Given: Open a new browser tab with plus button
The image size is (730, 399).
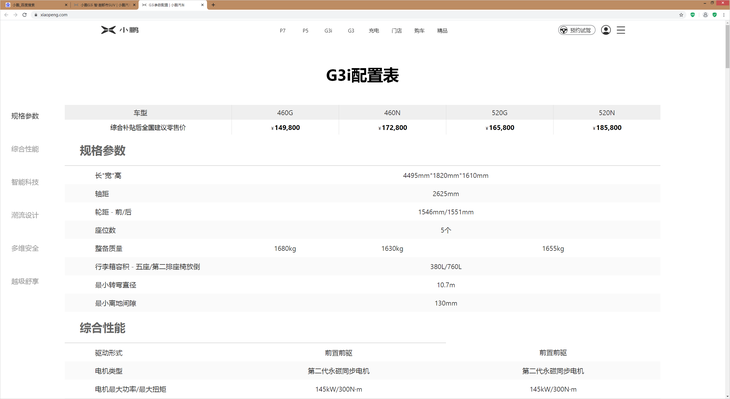Looking at the screenshot, I should click(213, 5).
